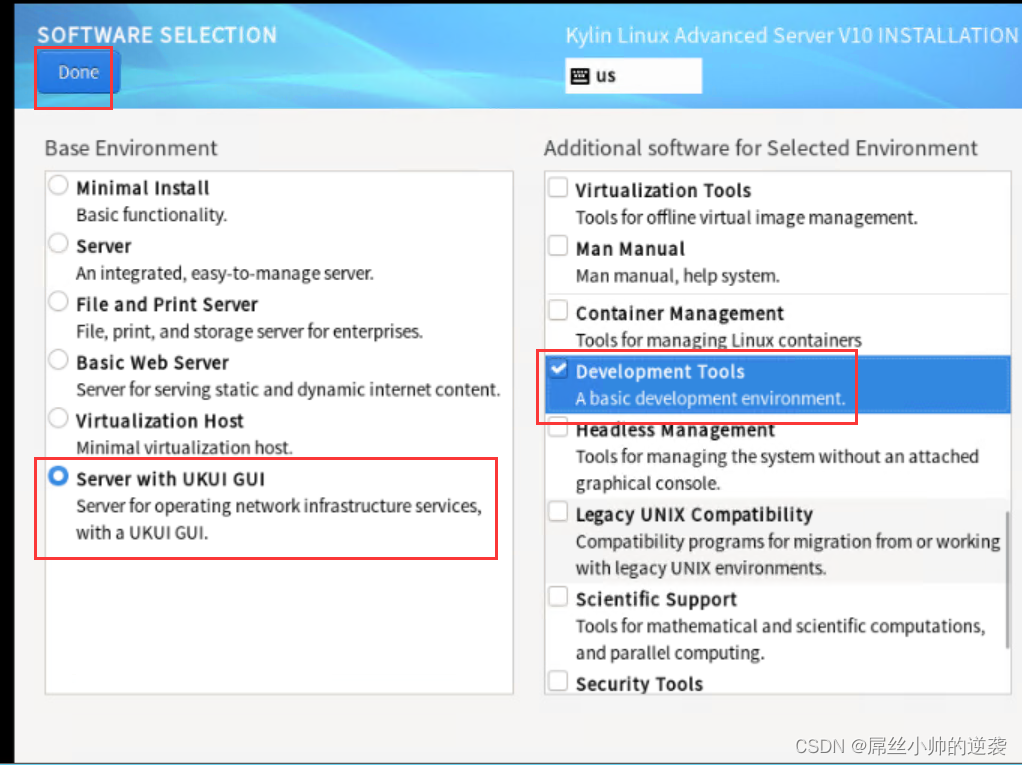Viewport: 1022px width, 765px height.
Task: Select Basic Web Server radio button
Action: pos(60,360)
